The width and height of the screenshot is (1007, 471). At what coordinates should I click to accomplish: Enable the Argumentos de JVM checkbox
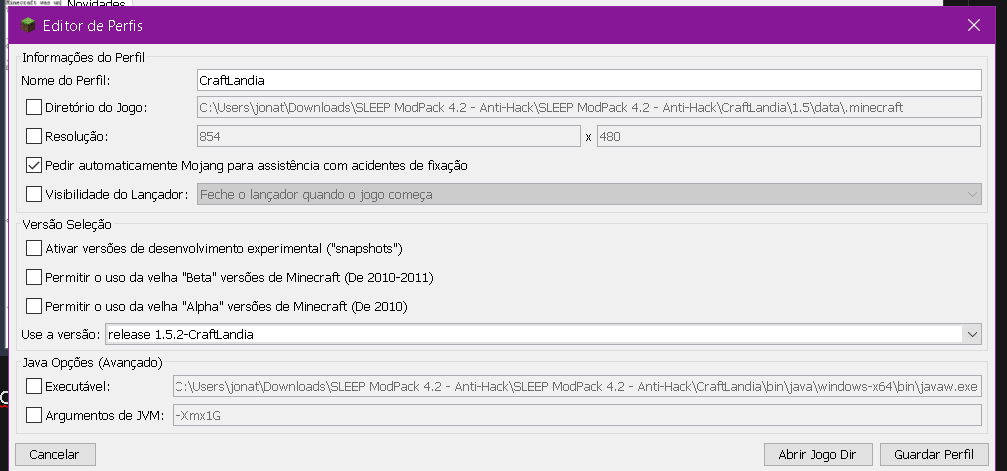pyautogui.click(x=33, y=415)
